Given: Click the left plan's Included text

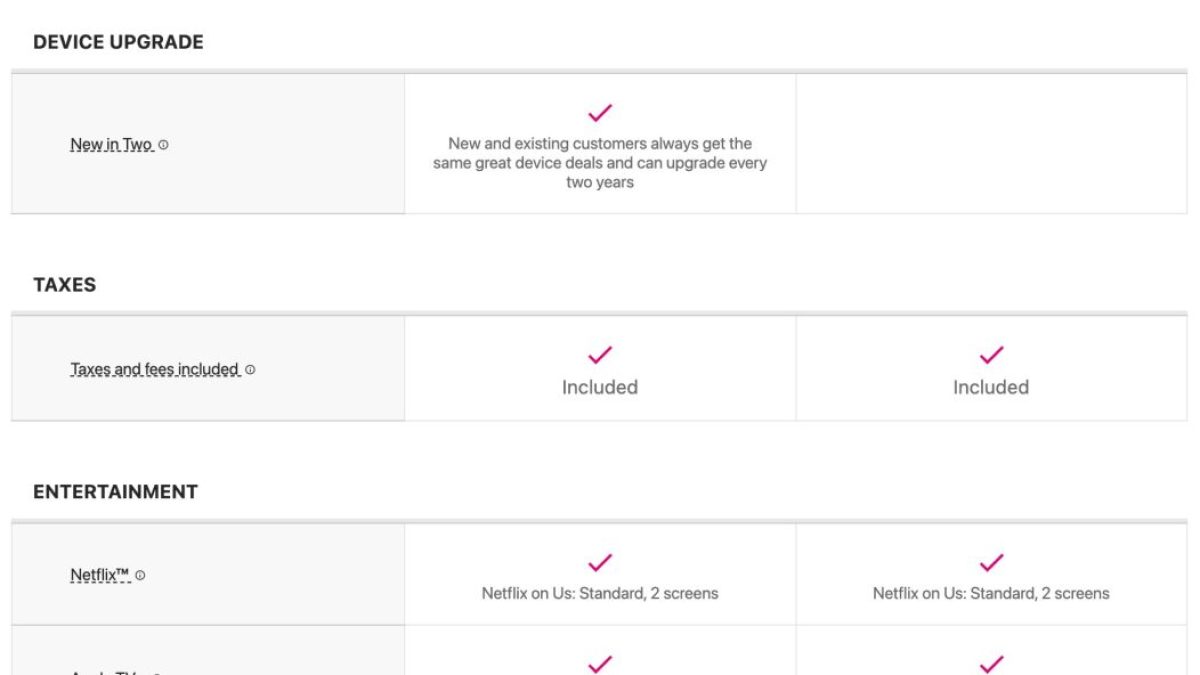Looking at the screenshot, I should point(600,387).
